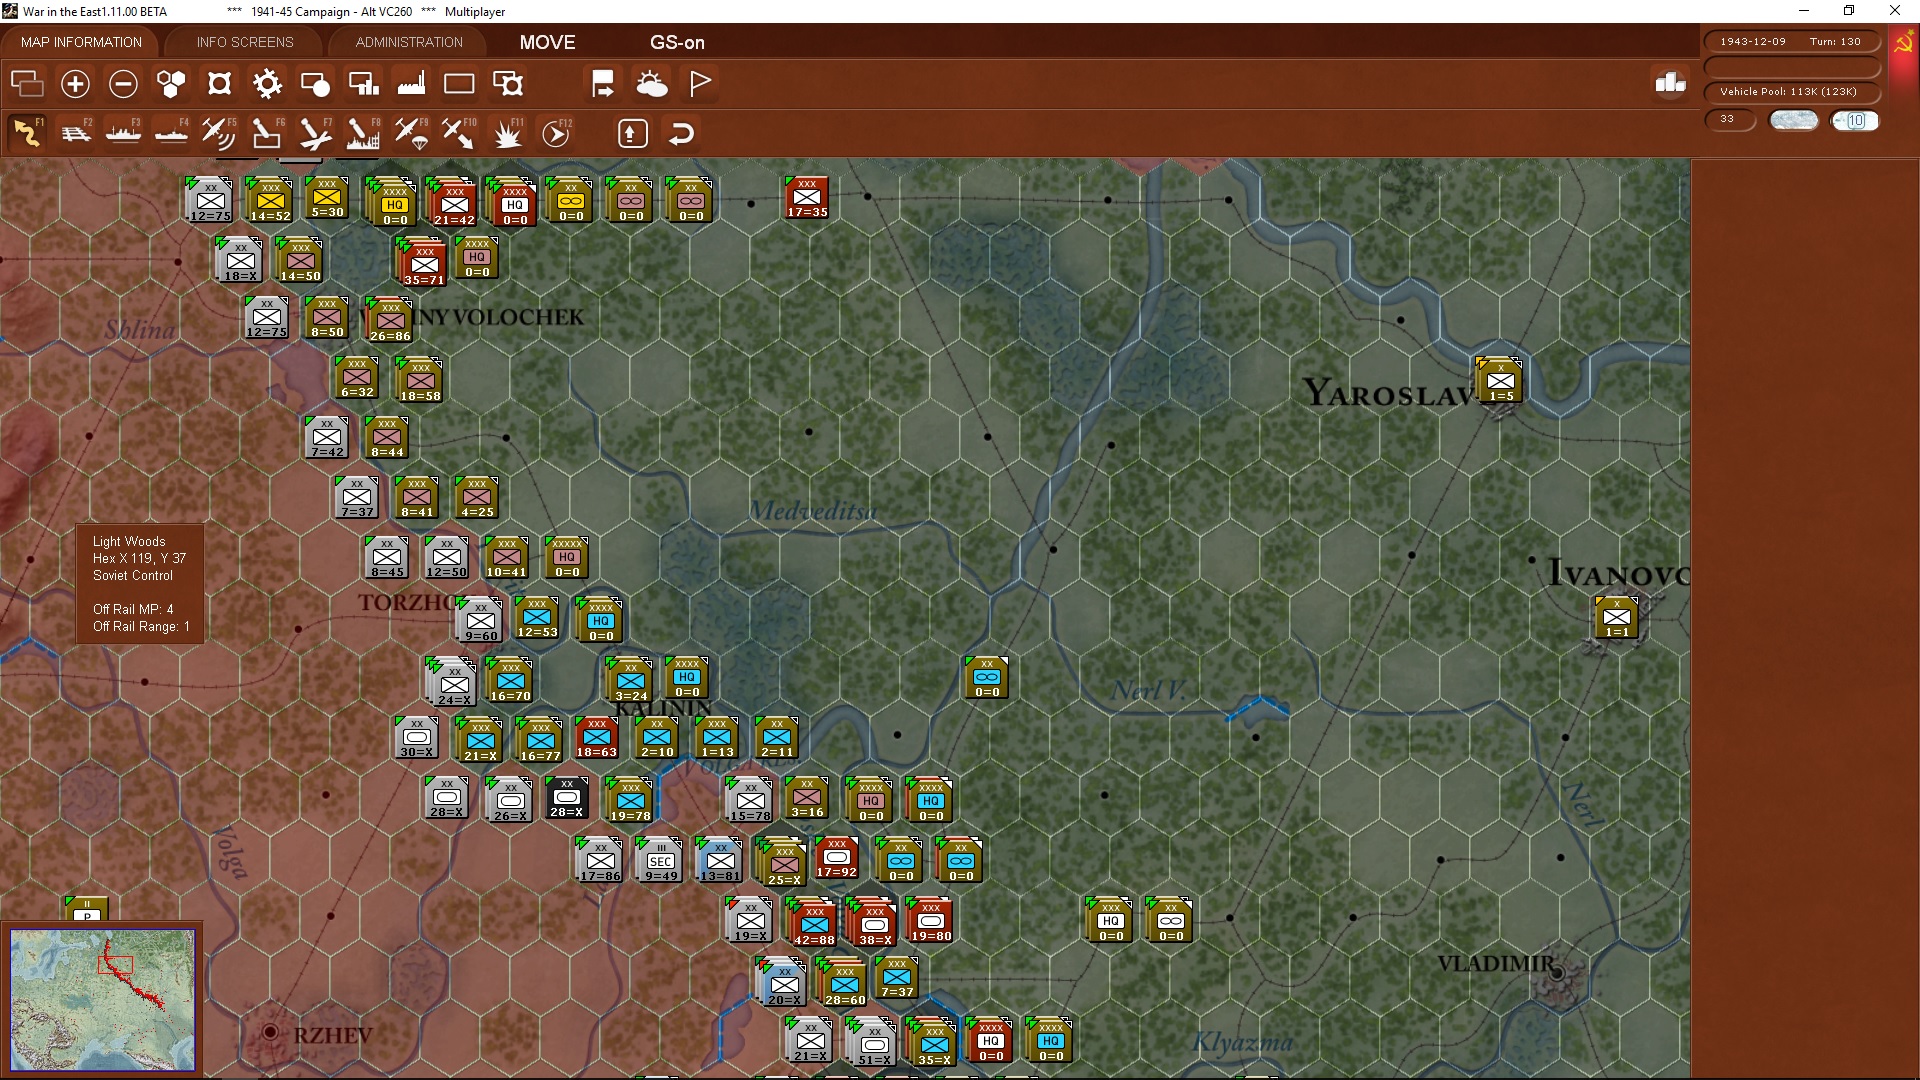This screenshot has width=1920, height=1080.
Task: Open the MAP INFORMATION menu
Action: point(80,42)
